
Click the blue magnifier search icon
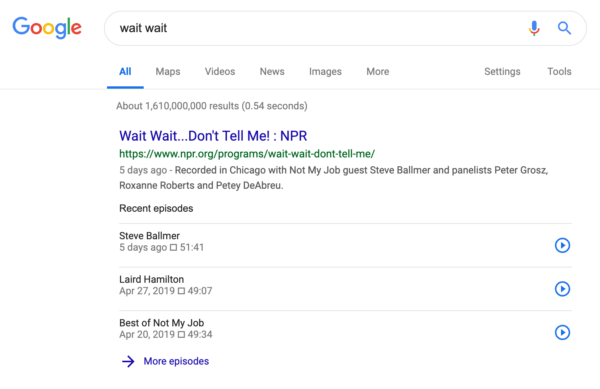(x=564, y=28)
